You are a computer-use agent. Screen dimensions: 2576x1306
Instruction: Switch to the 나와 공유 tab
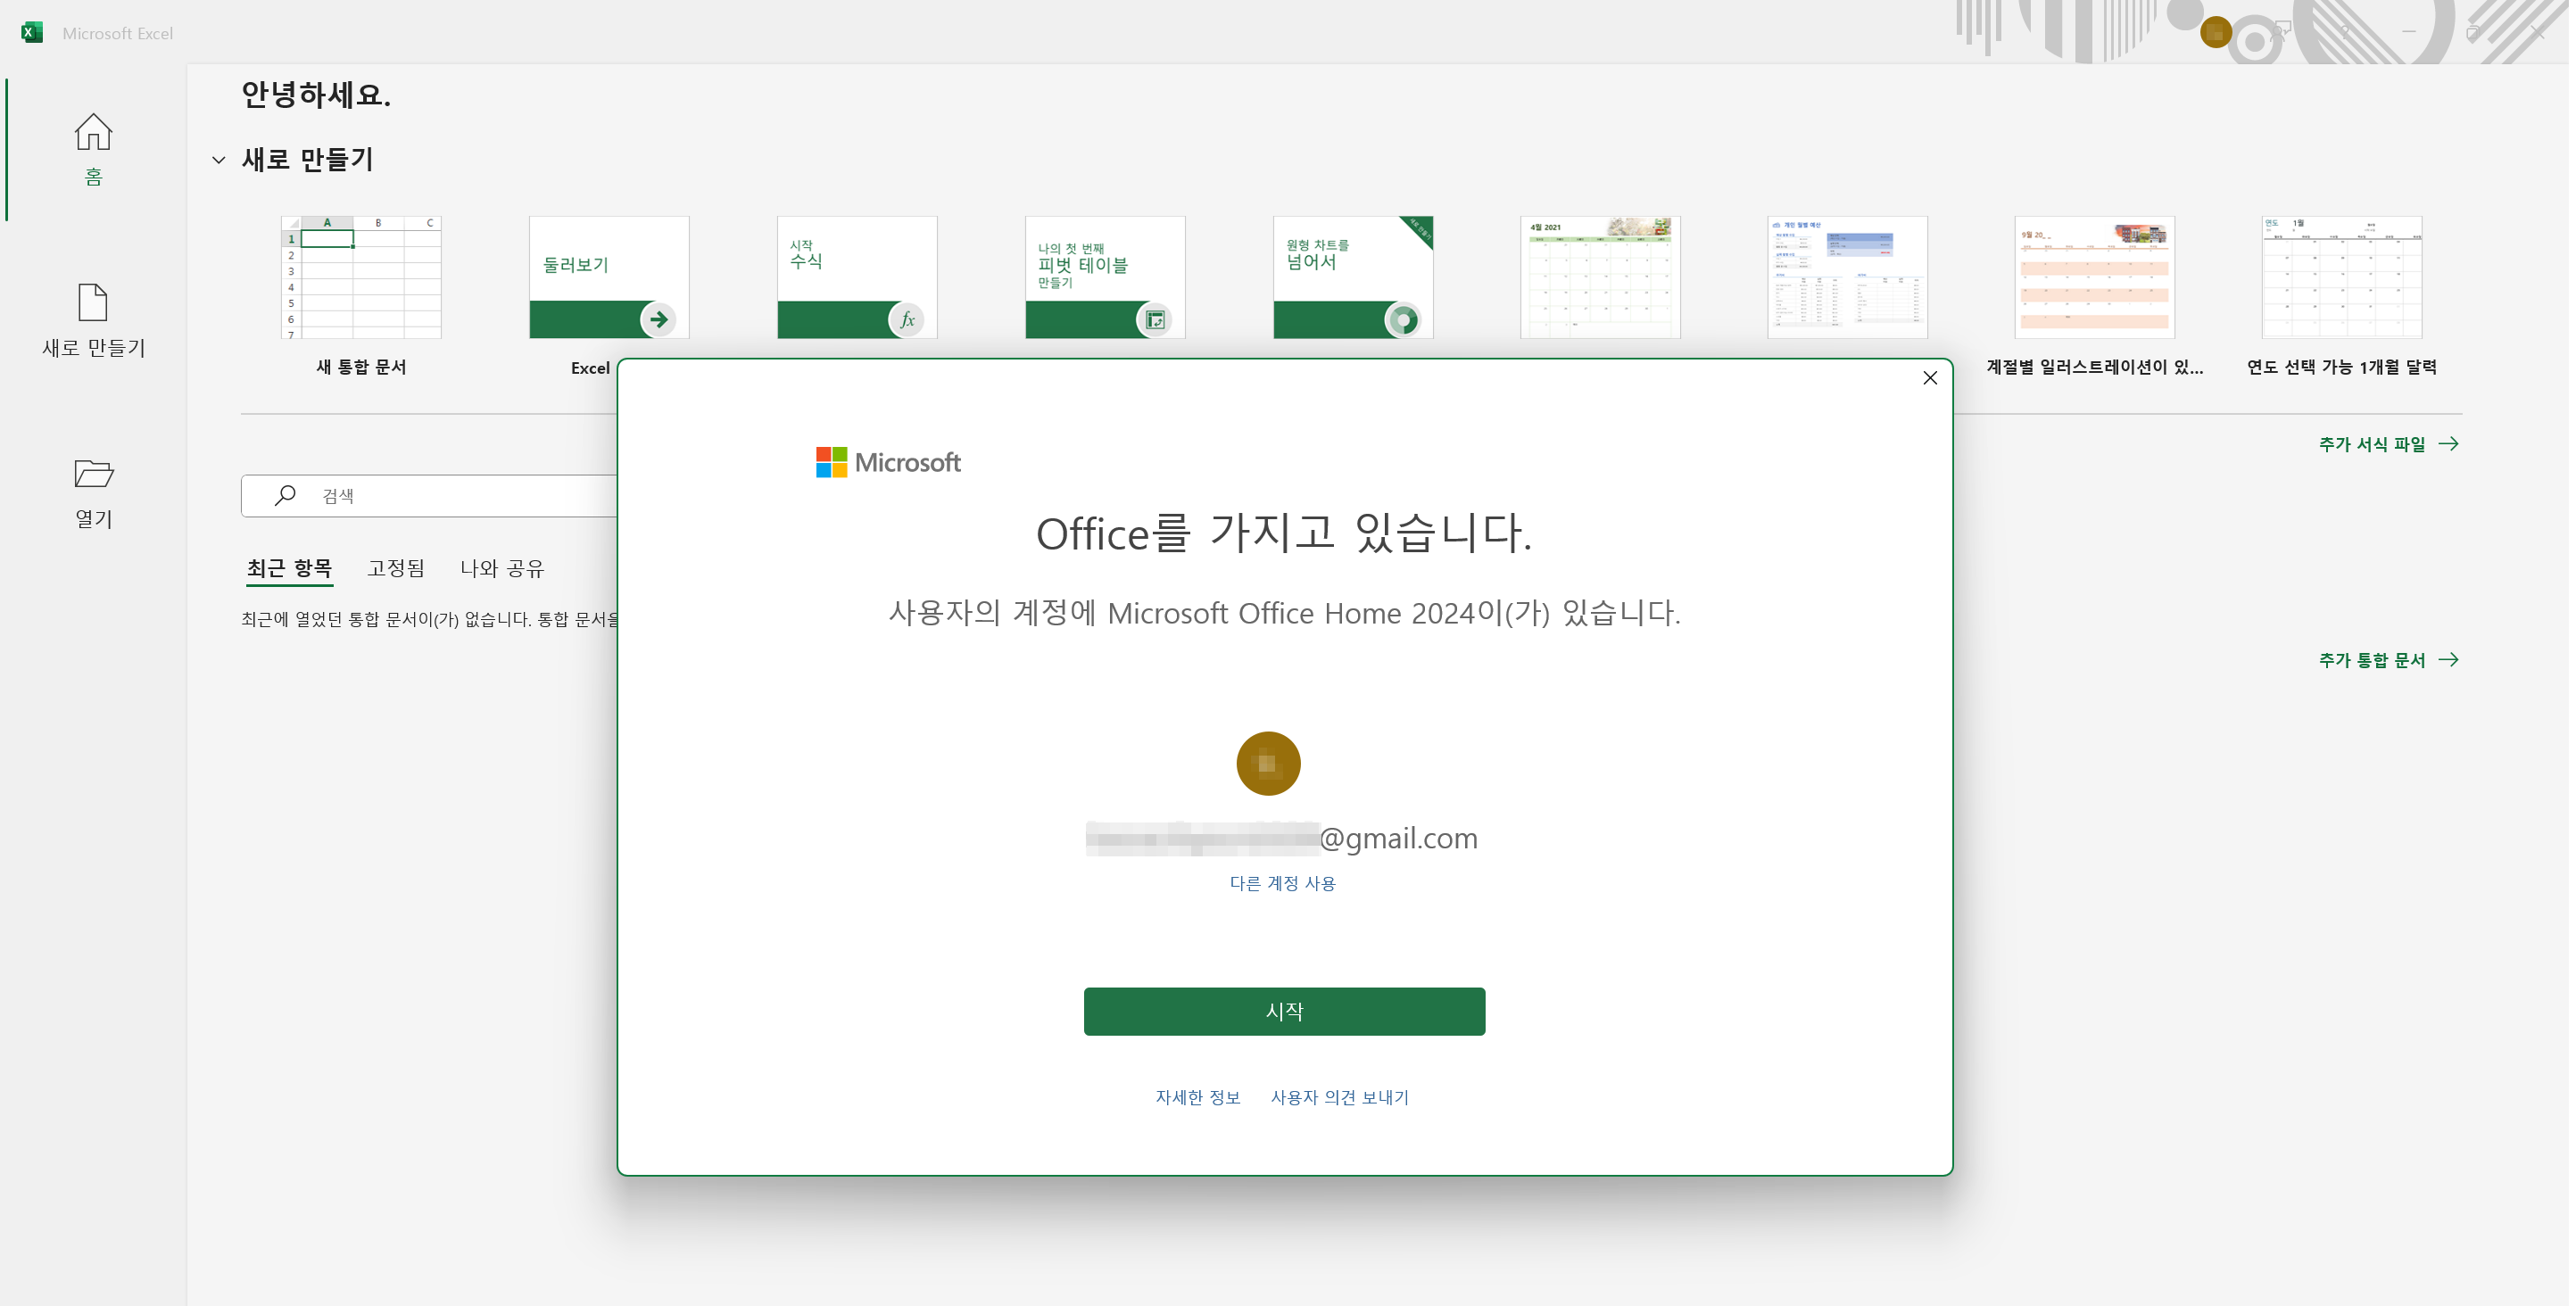coord(503,568)
